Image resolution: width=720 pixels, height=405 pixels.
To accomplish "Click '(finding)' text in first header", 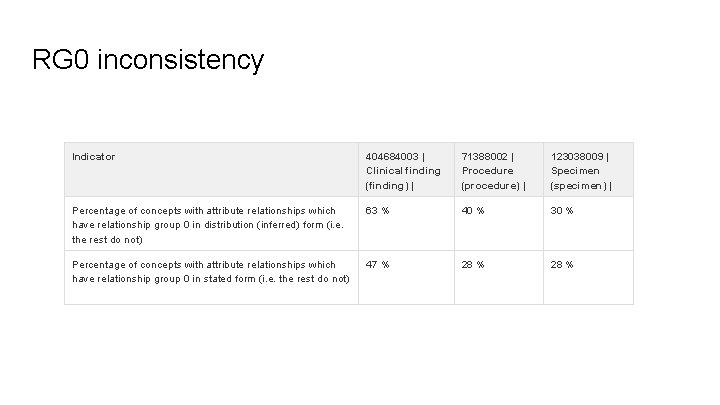I will click(x=387, y=186).
